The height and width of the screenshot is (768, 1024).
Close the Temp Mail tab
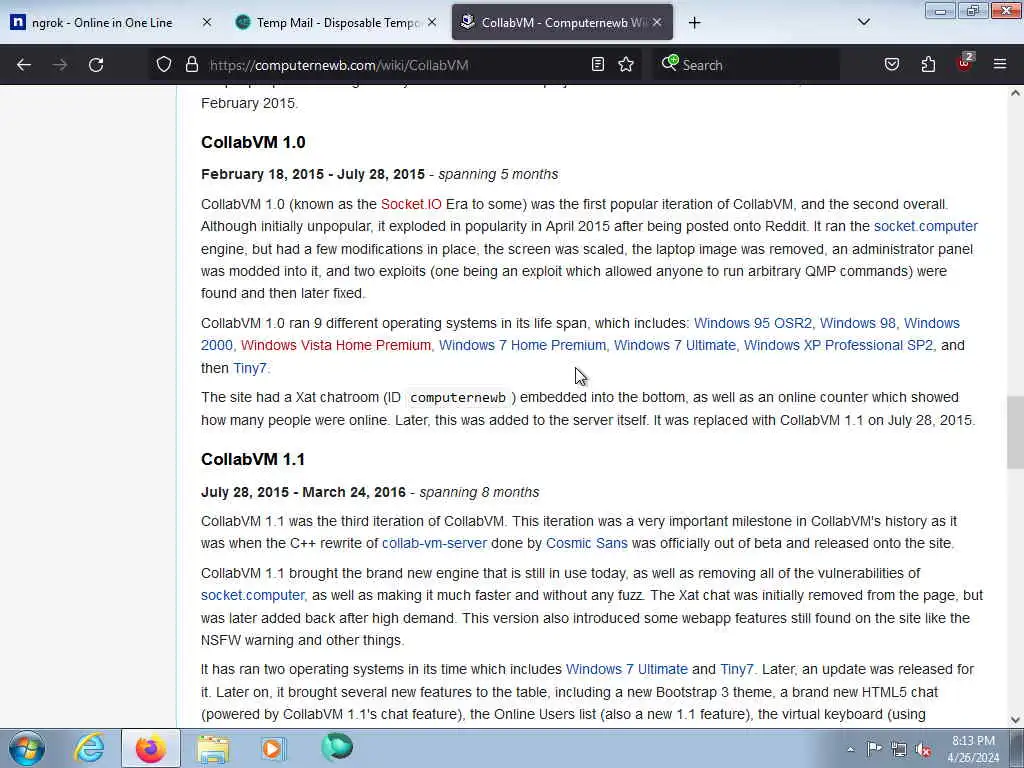(x=432, y=22)
